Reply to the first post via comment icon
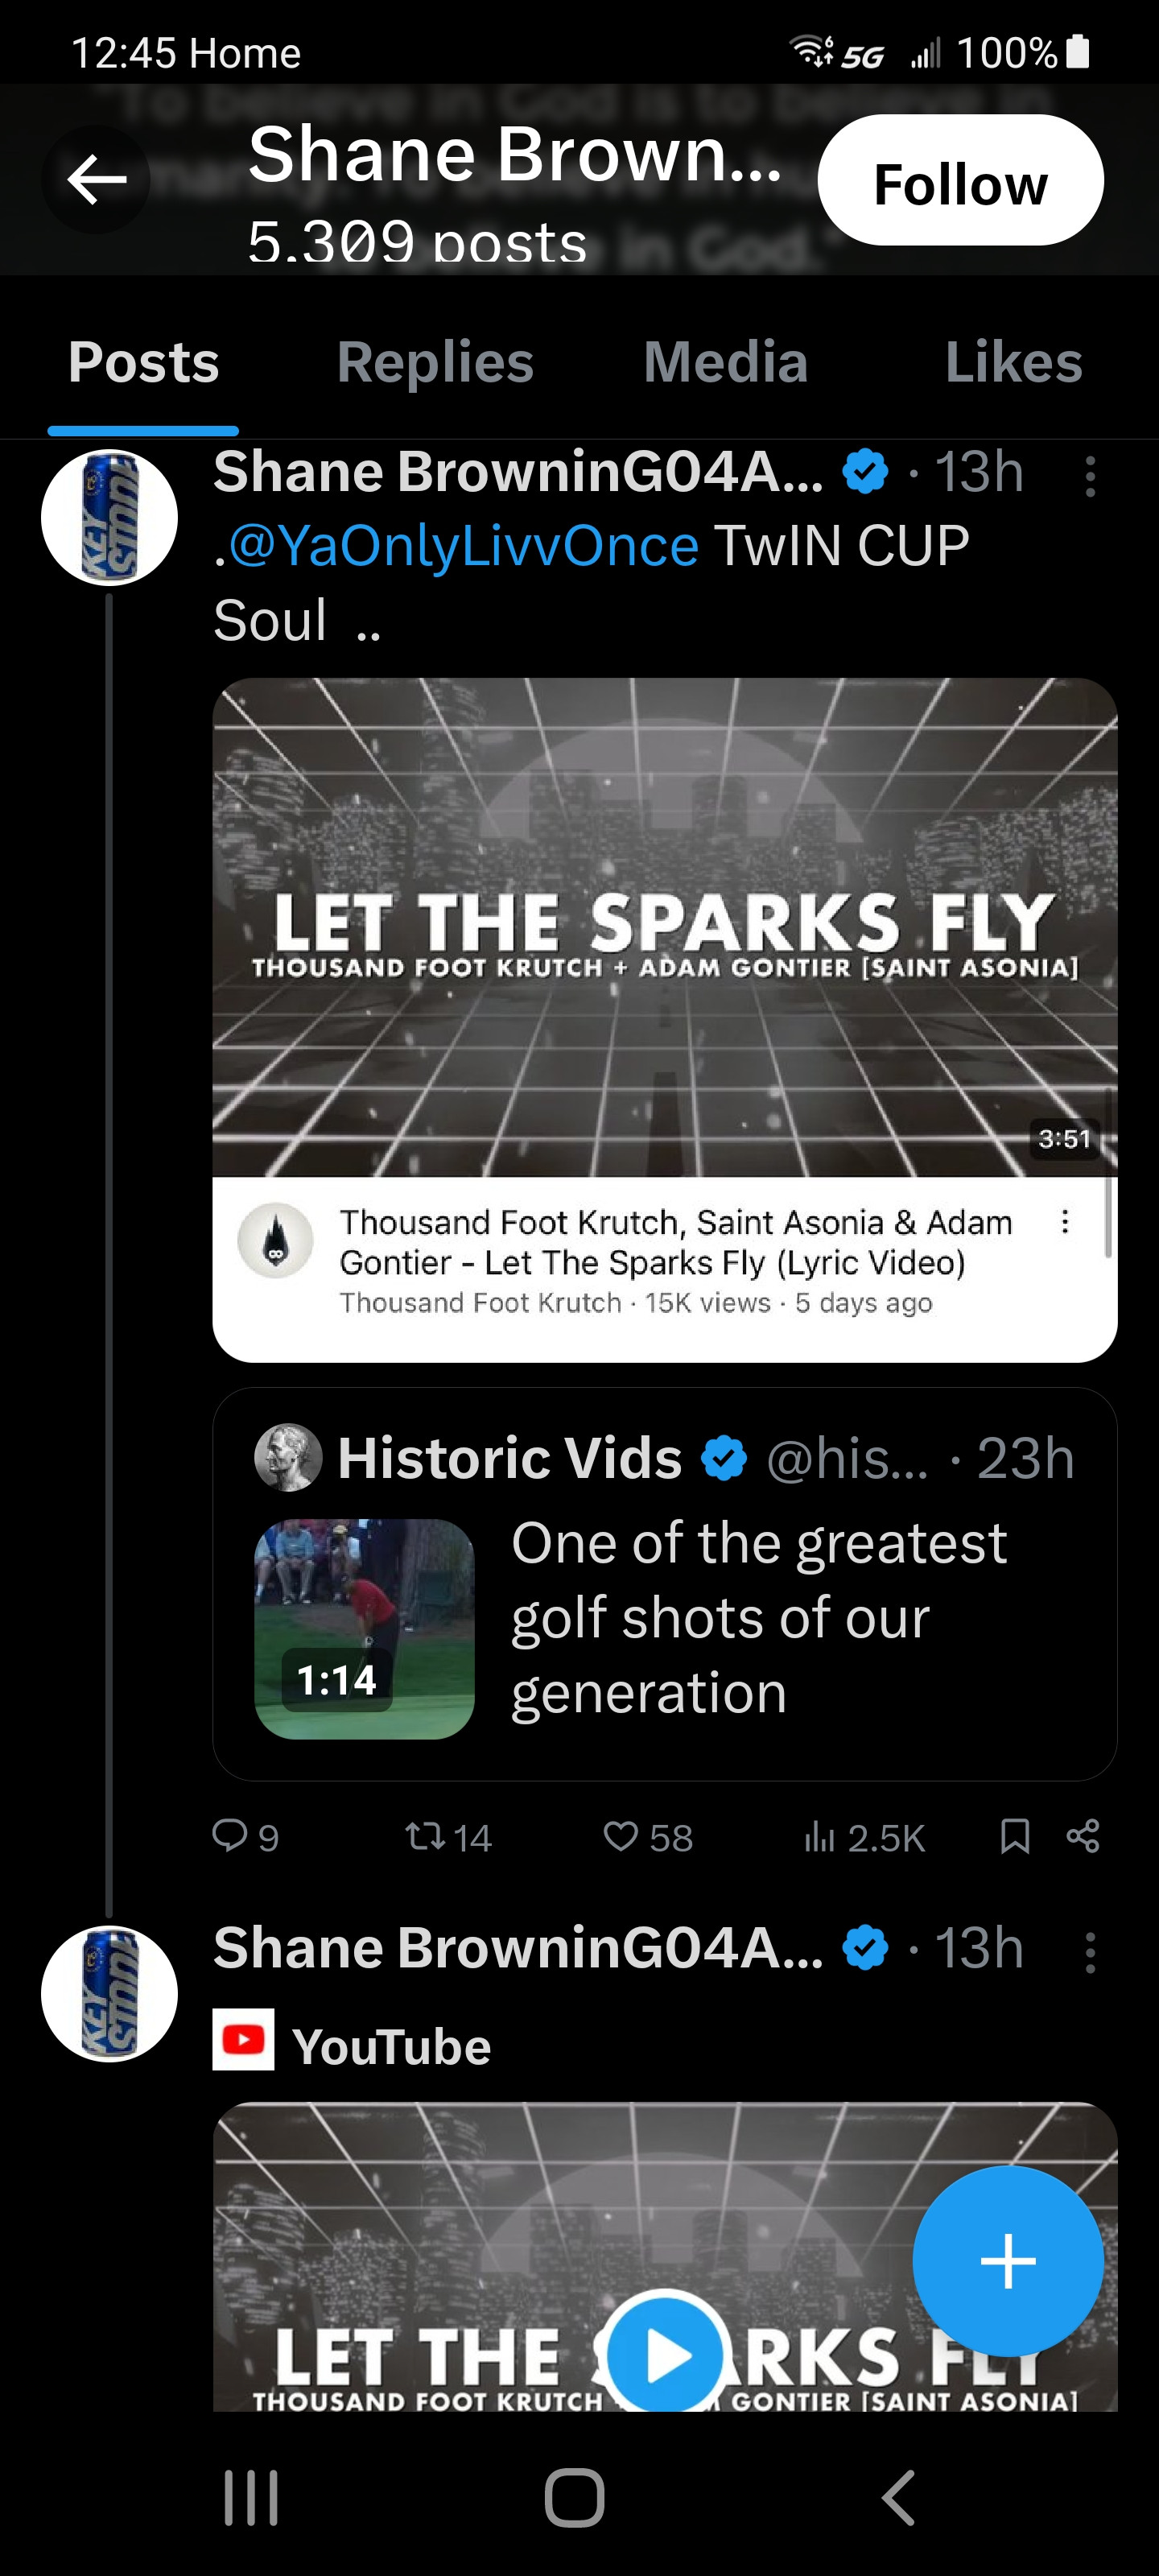The width and height of the screenshot is (1159, 2576). [231, 1836]
